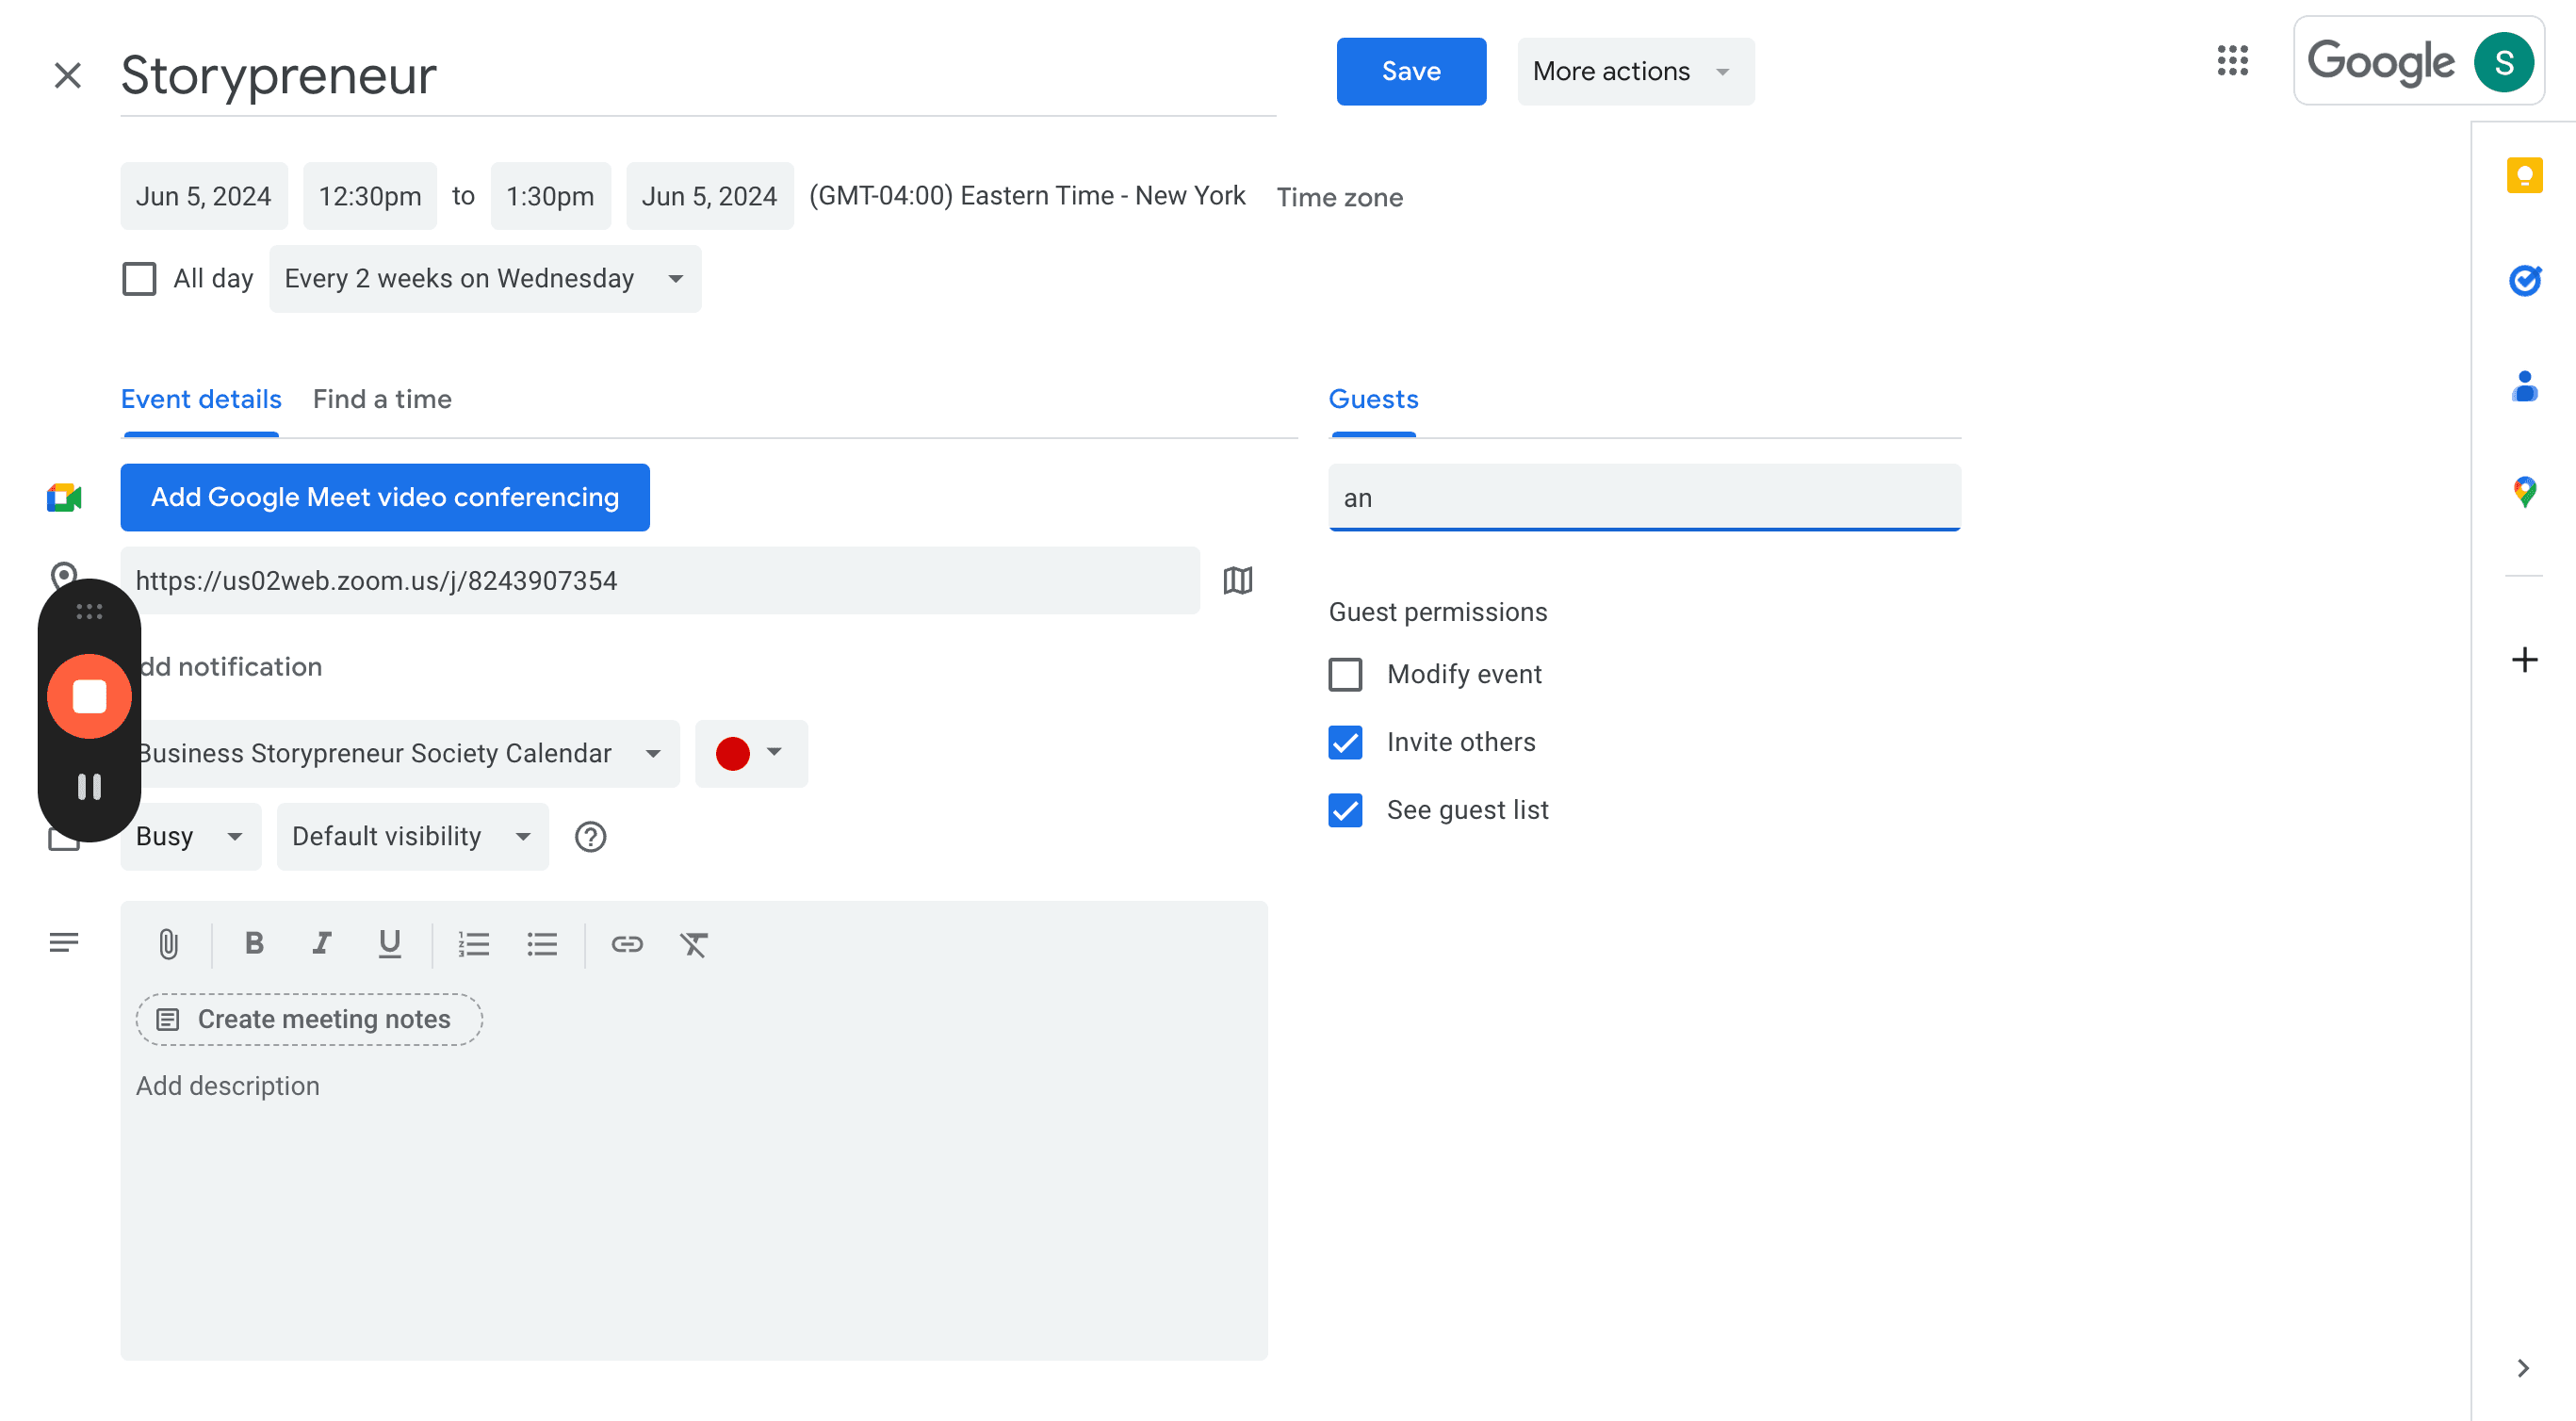Click the Google Meet camera icon
The image size is (2576, 1421).
coord(64,497)
